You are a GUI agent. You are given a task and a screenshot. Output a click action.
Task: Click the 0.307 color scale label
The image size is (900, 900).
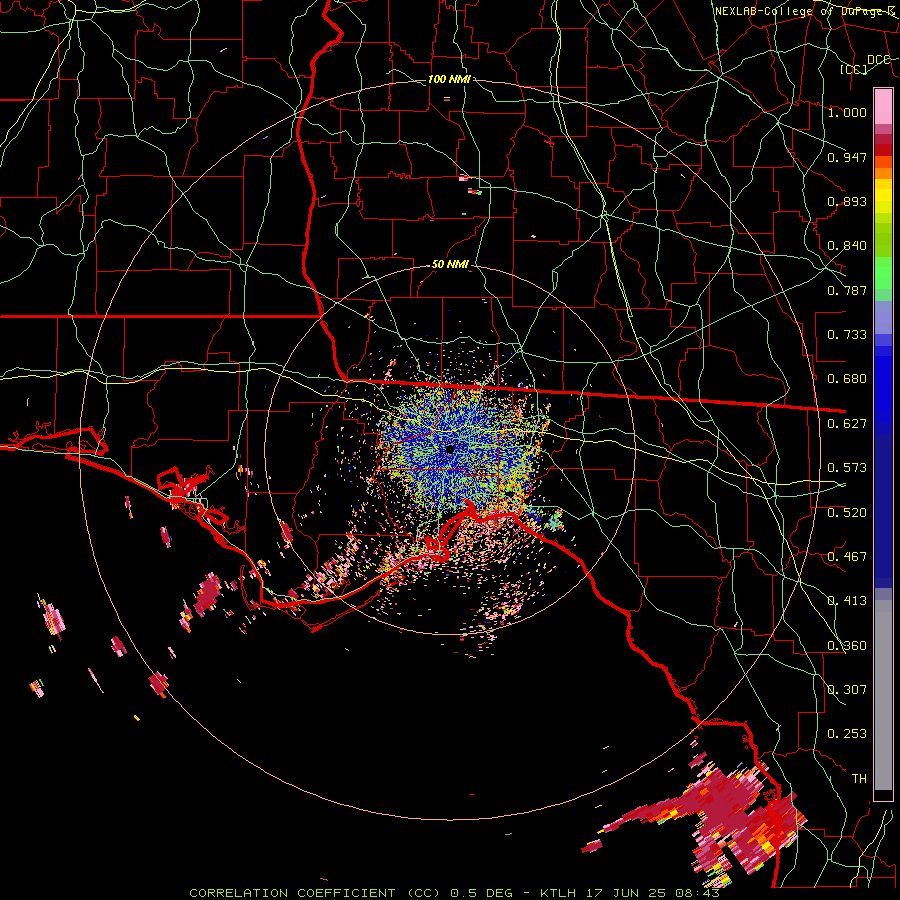pyautogui.click(x=847, y=690)
